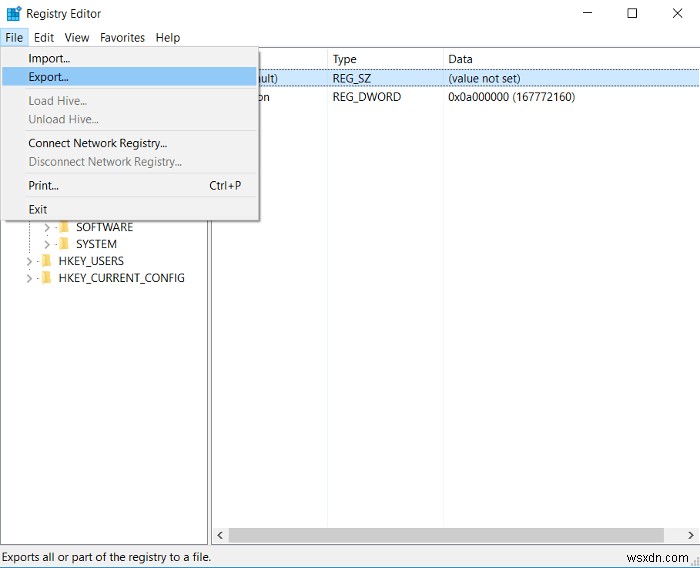Open the Favorites menu
The height and width of the screenshot is (568, 700).
coord(122,38)
